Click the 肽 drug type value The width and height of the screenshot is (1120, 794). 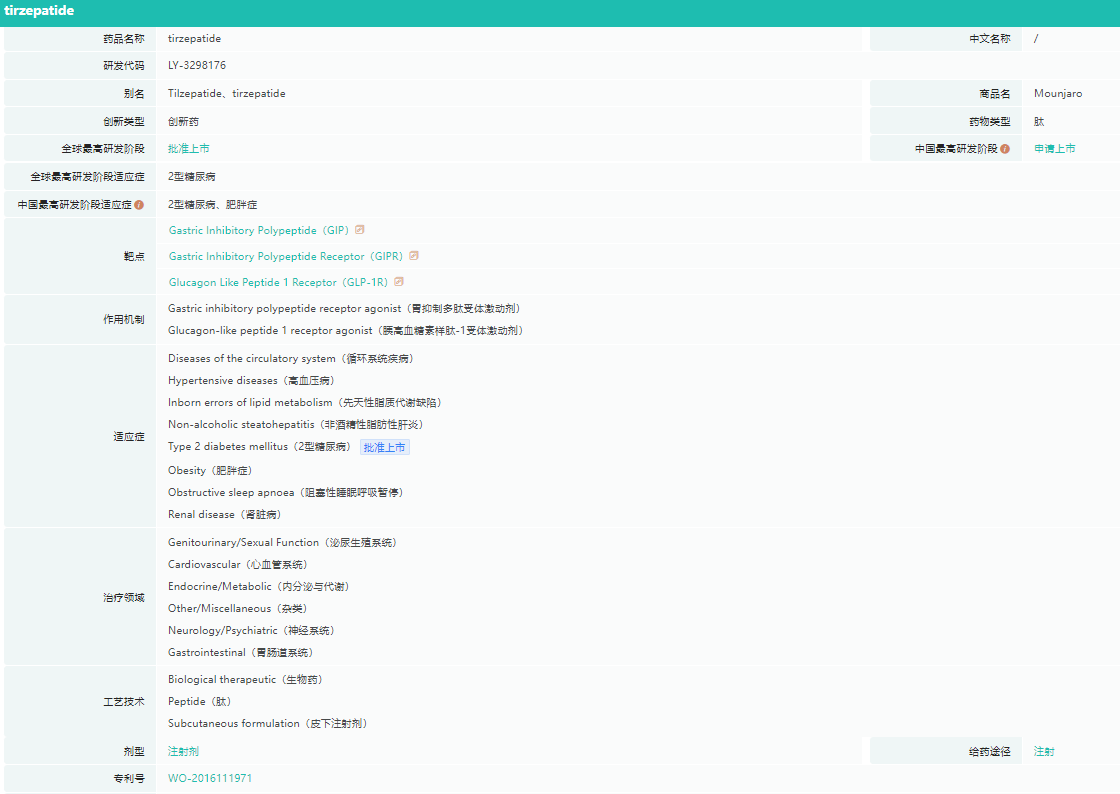coord(1039,121)
